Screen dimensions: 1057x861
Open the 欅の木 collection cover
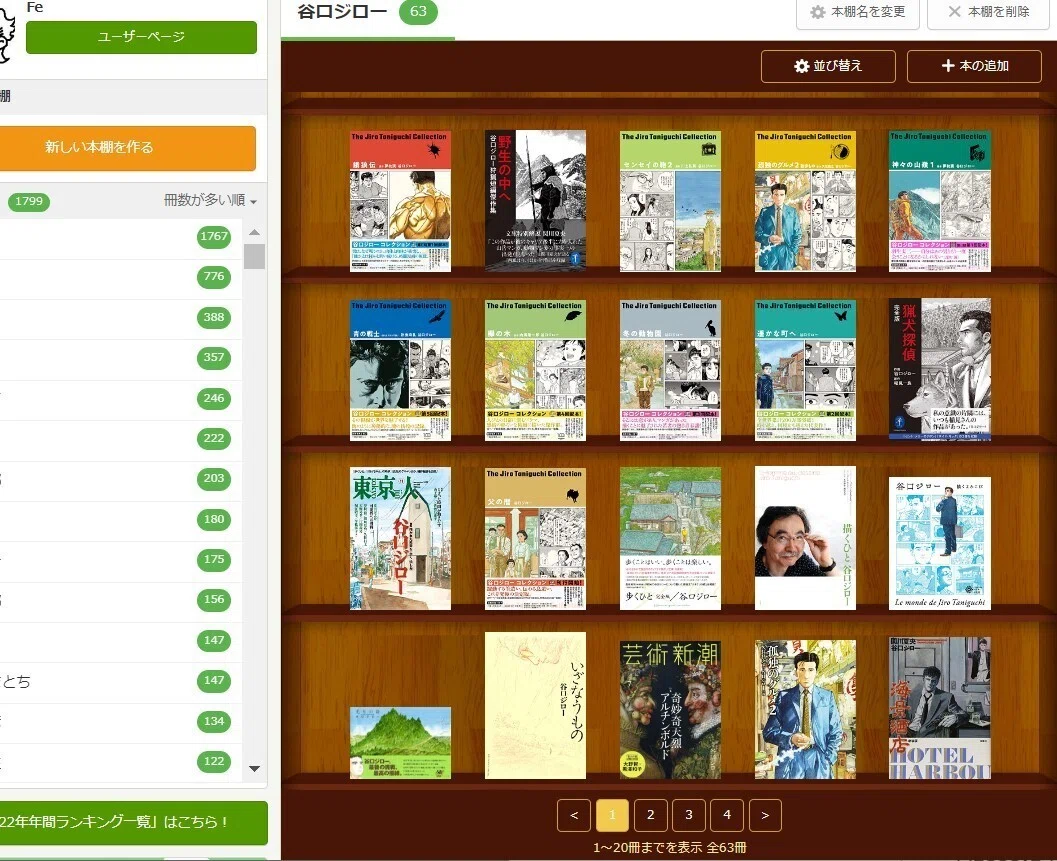pyautogui.click(x=535, y=370)
